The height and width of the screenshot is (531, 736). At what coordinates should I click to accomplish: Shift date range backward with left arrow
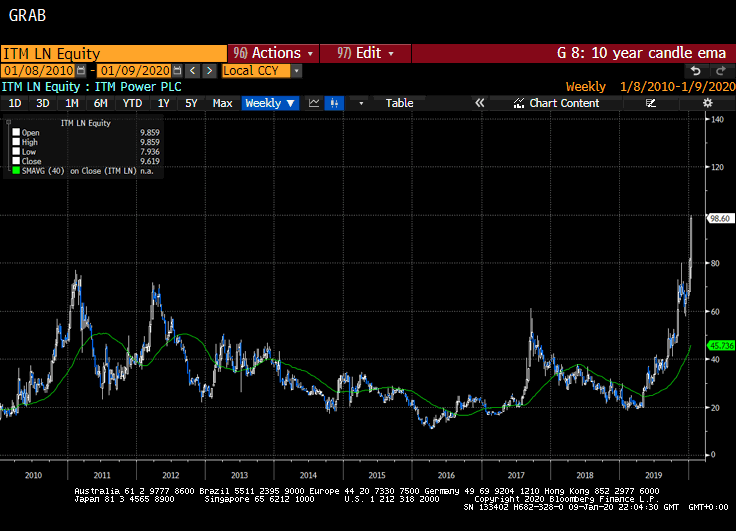(192, 71)
